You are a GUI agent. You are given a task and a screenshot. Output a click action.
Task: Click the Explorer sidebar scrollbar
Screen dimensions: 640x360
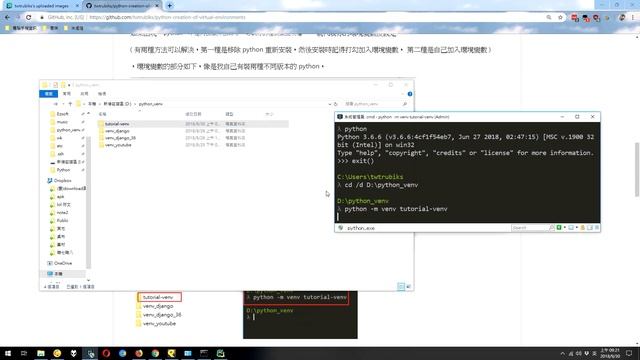coord(88,202)
